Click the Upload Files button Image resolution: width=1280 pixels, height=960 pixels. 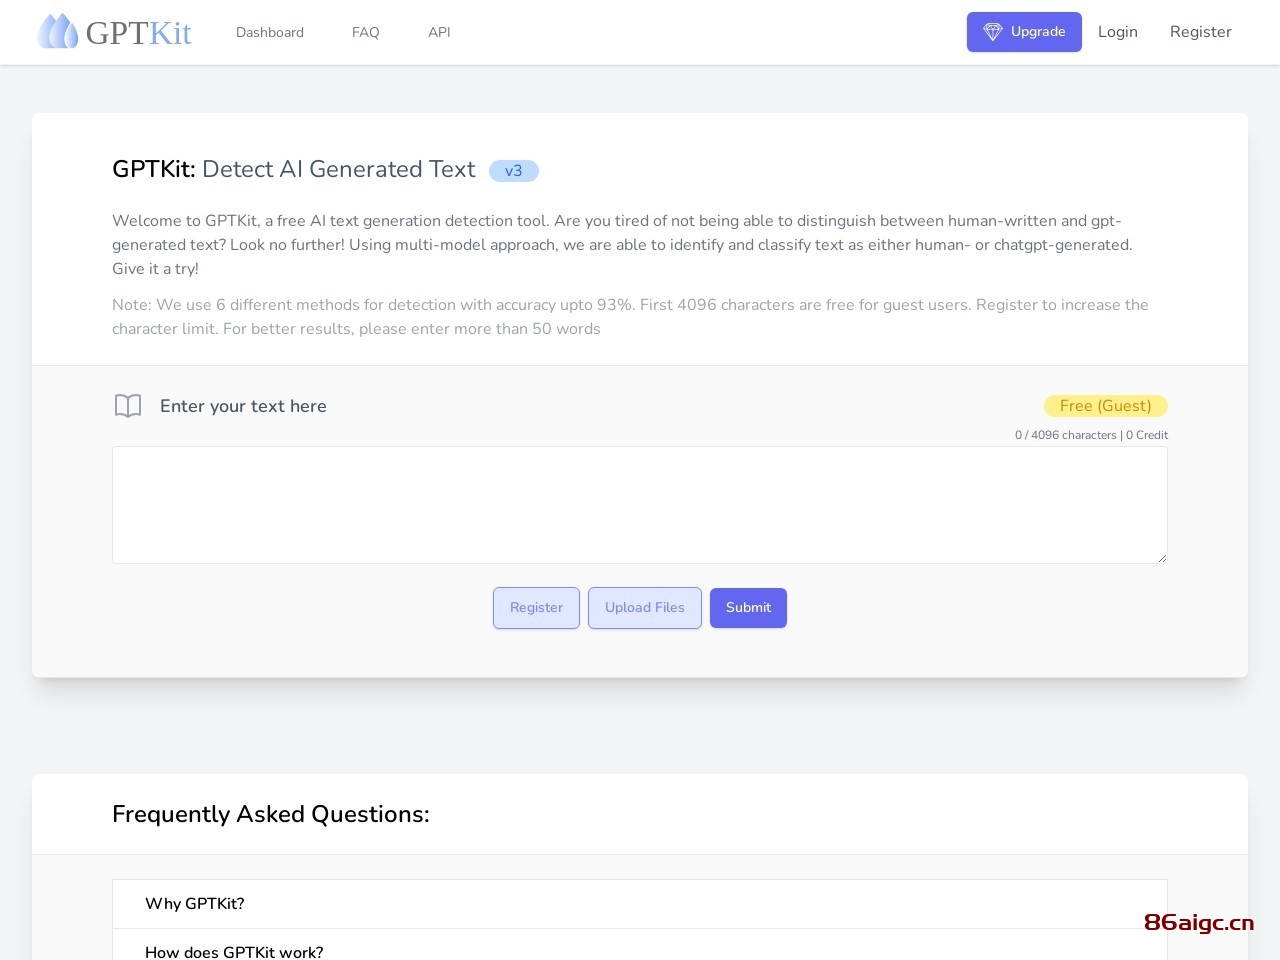645,608
